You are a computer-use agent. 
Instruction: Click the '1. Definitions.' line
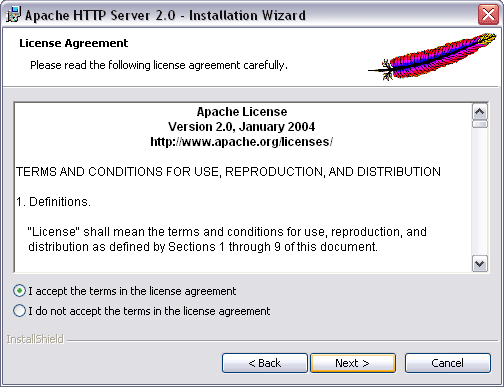(53, 202)
